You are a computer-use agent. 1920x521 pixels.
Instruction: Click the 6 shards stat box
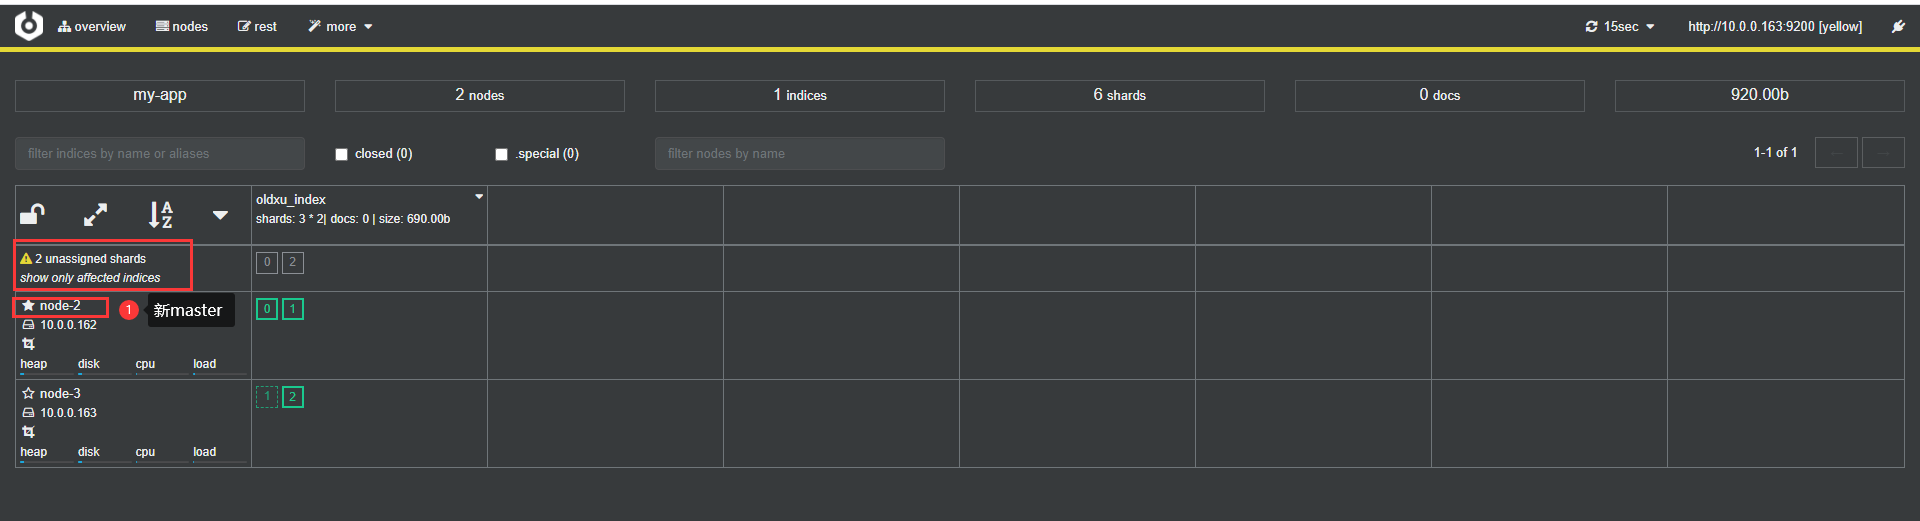1120,95
